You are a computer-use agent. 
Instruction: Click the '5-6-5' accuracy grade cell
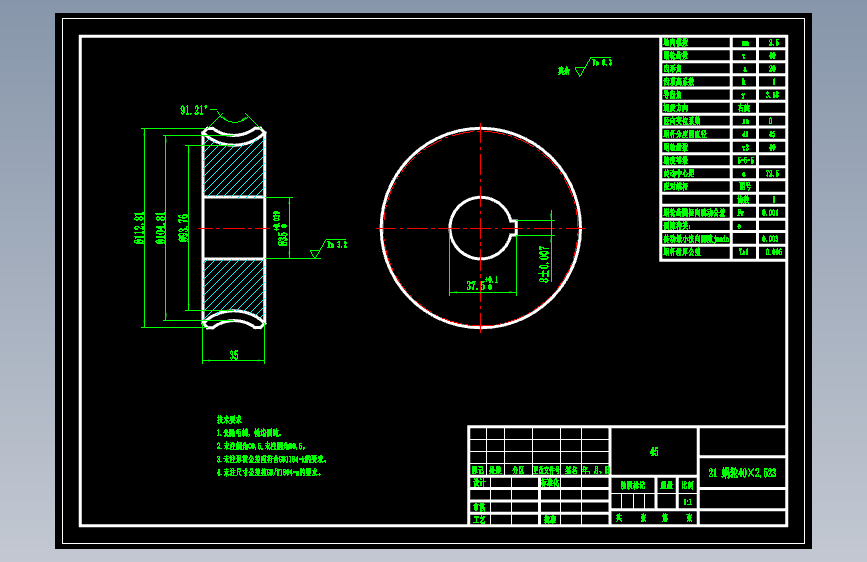click(745, 160)
